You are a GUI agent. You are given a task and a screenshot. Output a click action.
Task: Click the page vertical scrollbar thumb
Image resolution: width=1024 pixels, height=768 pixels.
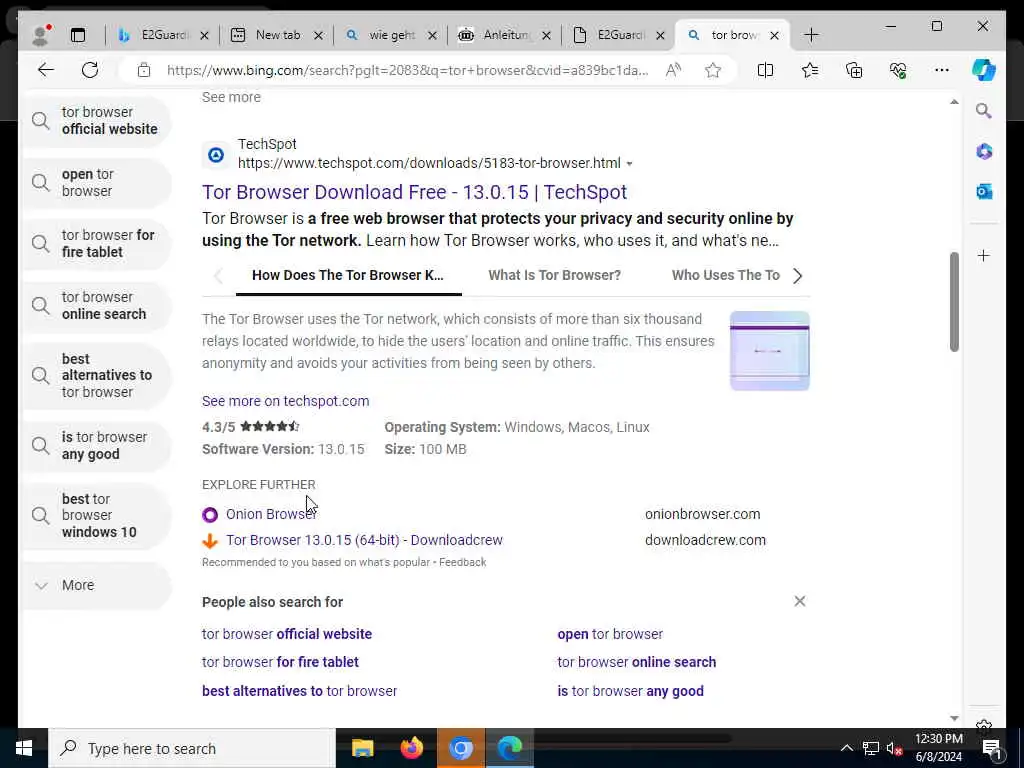[954, 302]
